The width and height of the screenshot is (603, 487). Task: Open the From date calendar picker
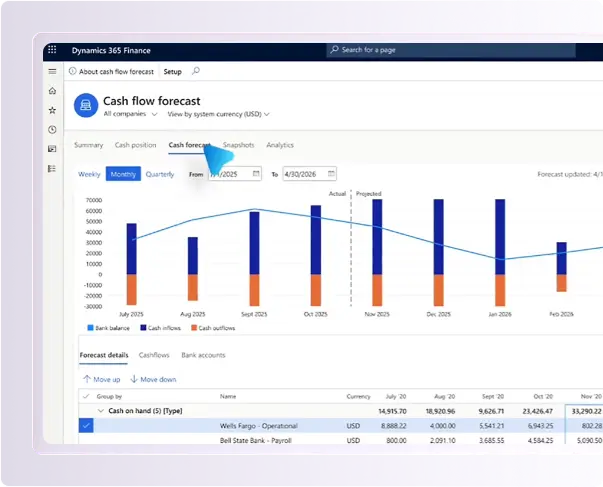pyautogui.click(x=256, y=174)
